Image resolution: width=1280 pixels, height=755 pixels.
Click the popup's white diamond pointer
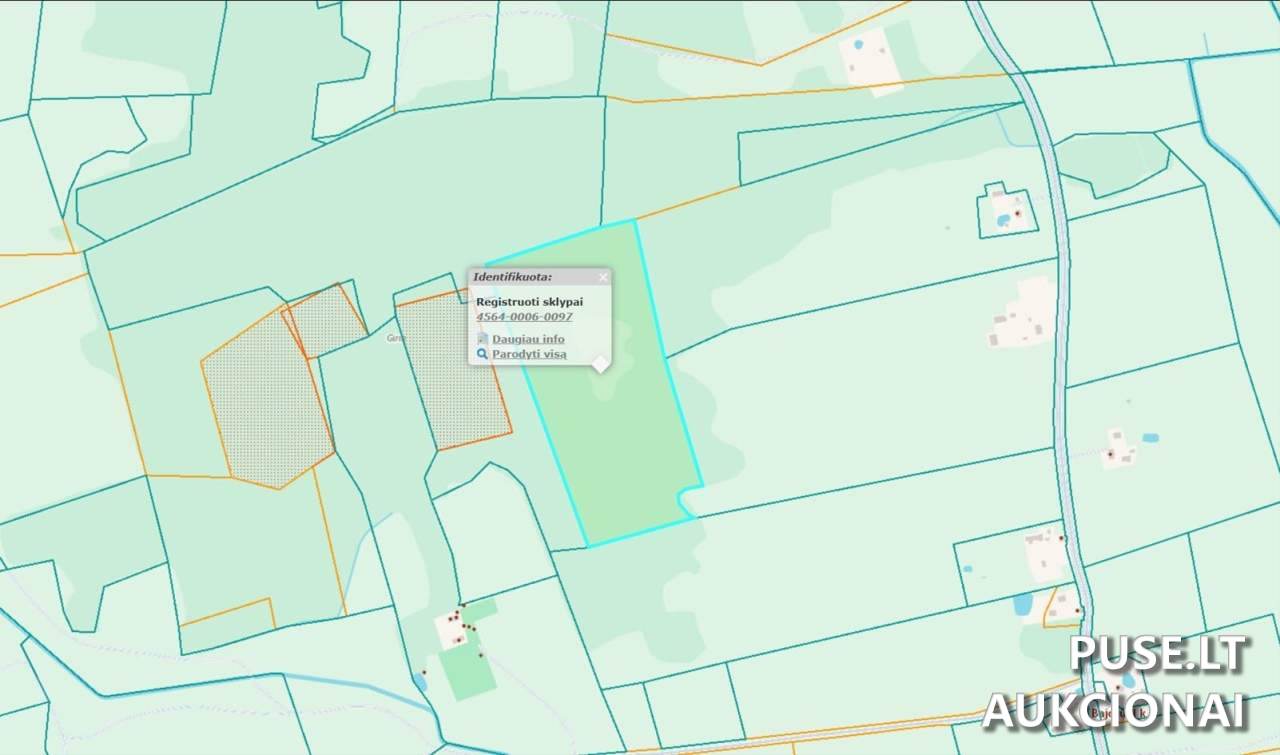599,364
